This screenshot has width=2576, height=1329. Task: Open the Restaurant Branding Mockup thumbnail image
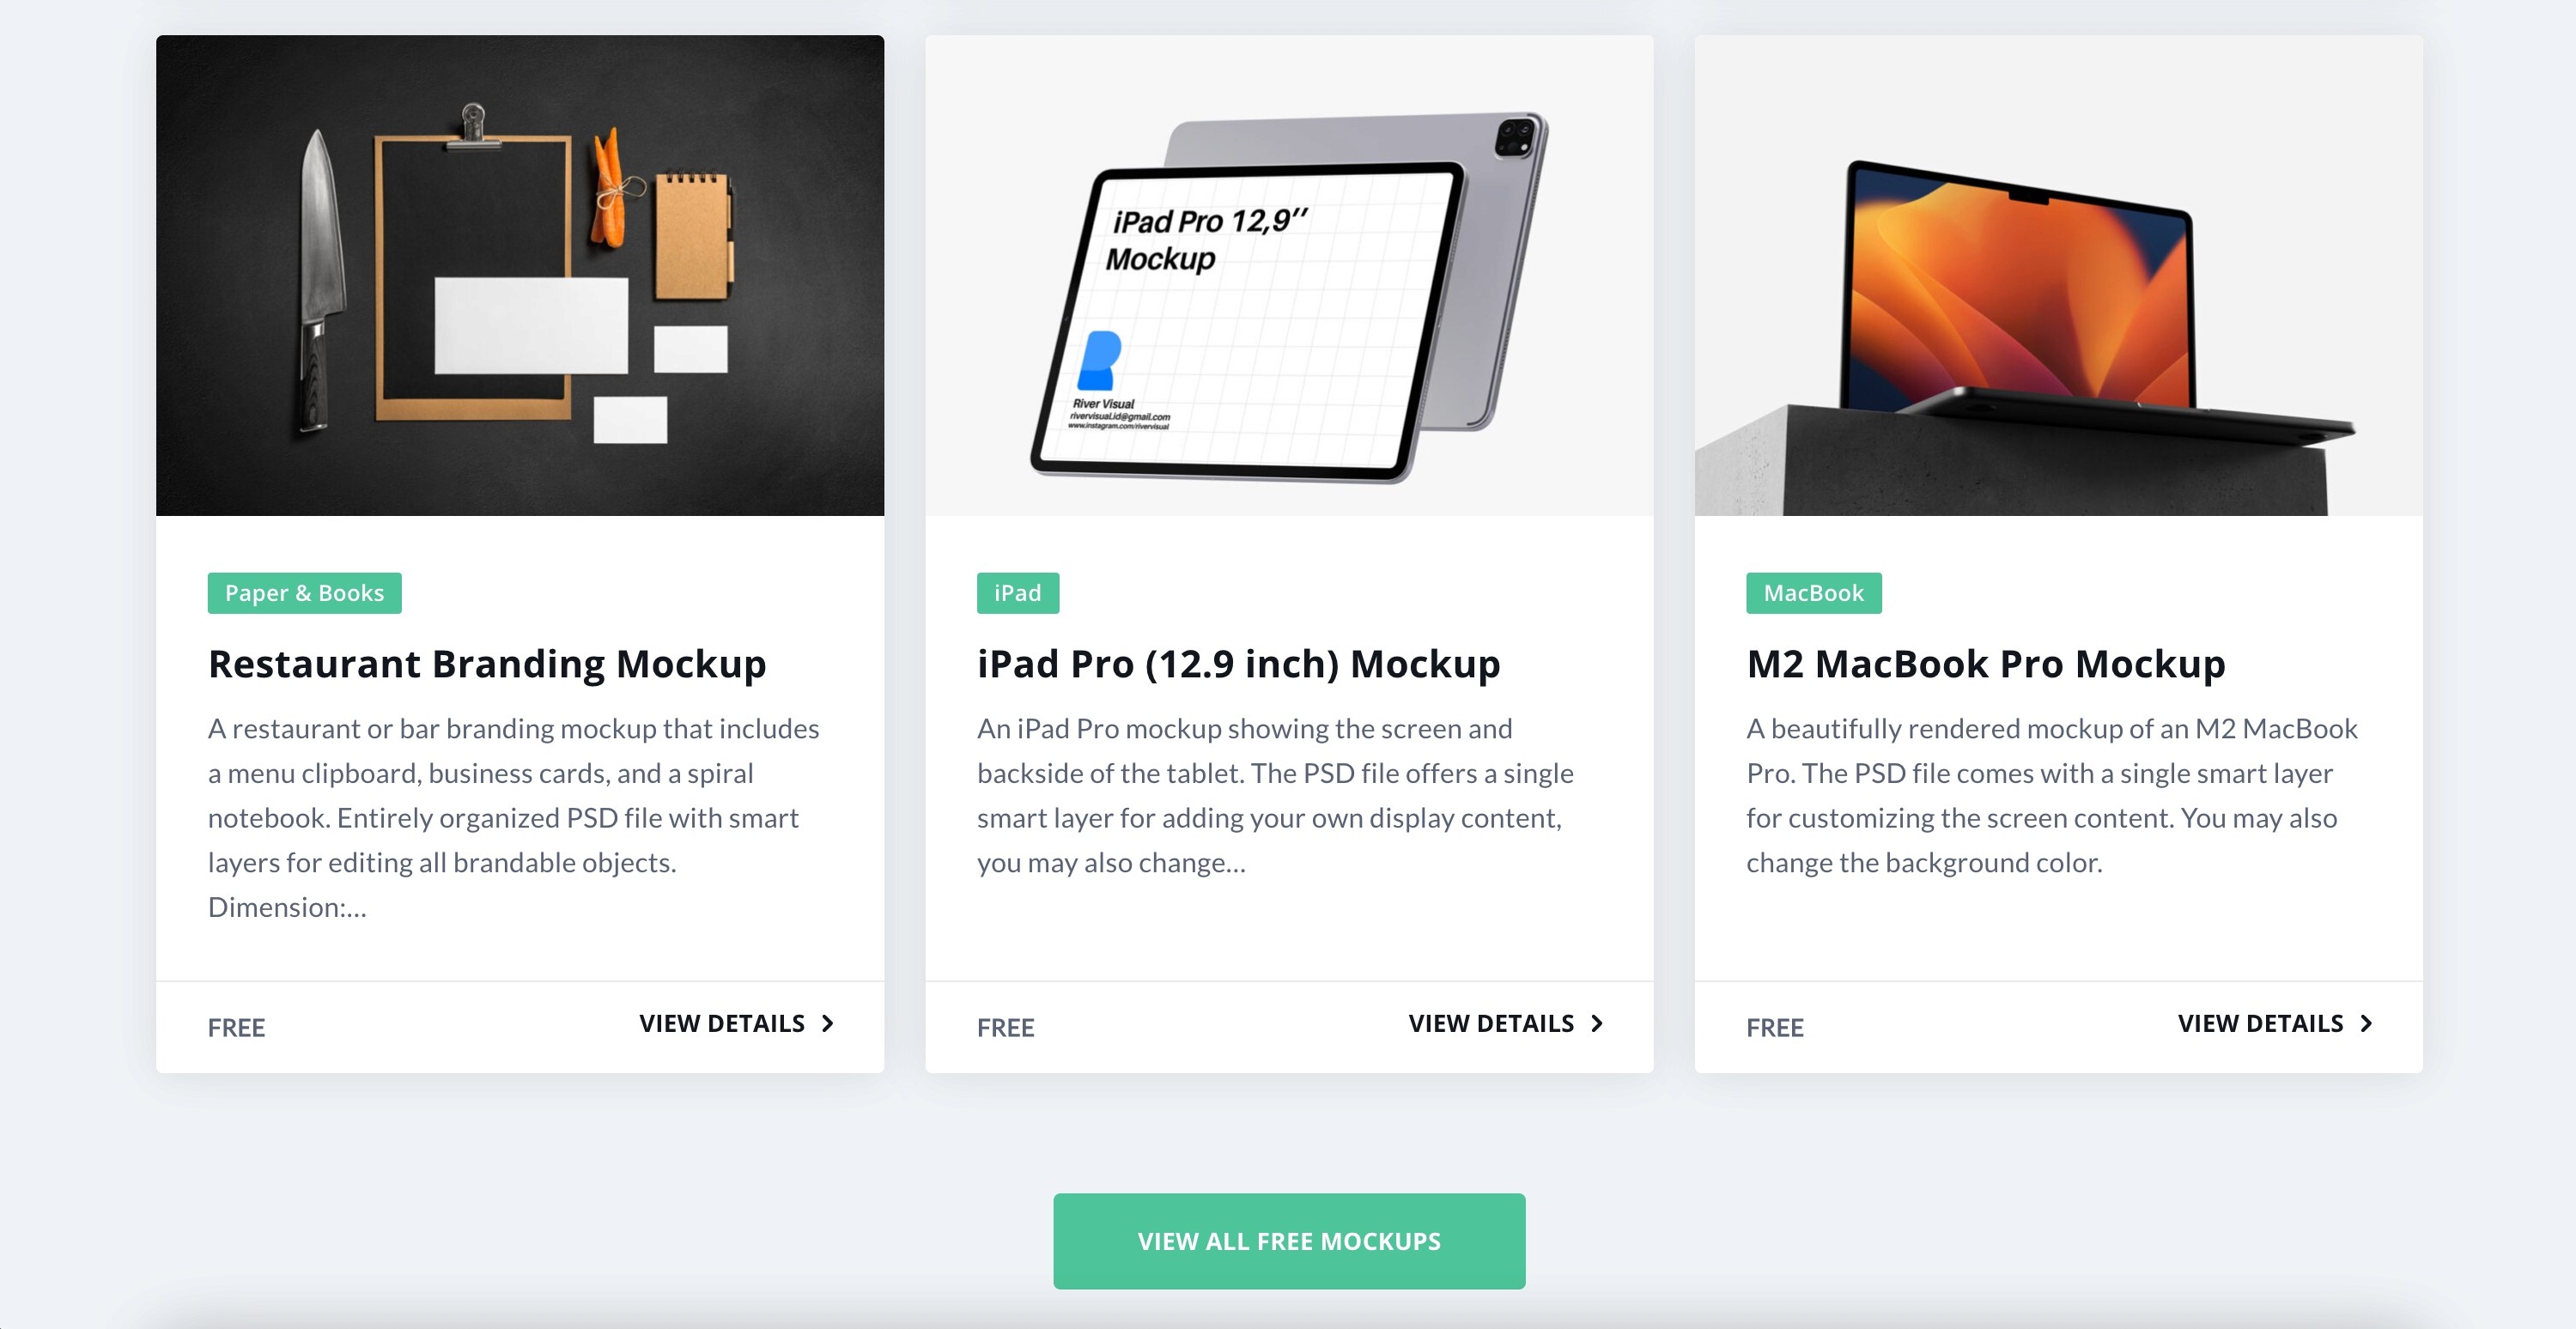[x=520, y=275]
